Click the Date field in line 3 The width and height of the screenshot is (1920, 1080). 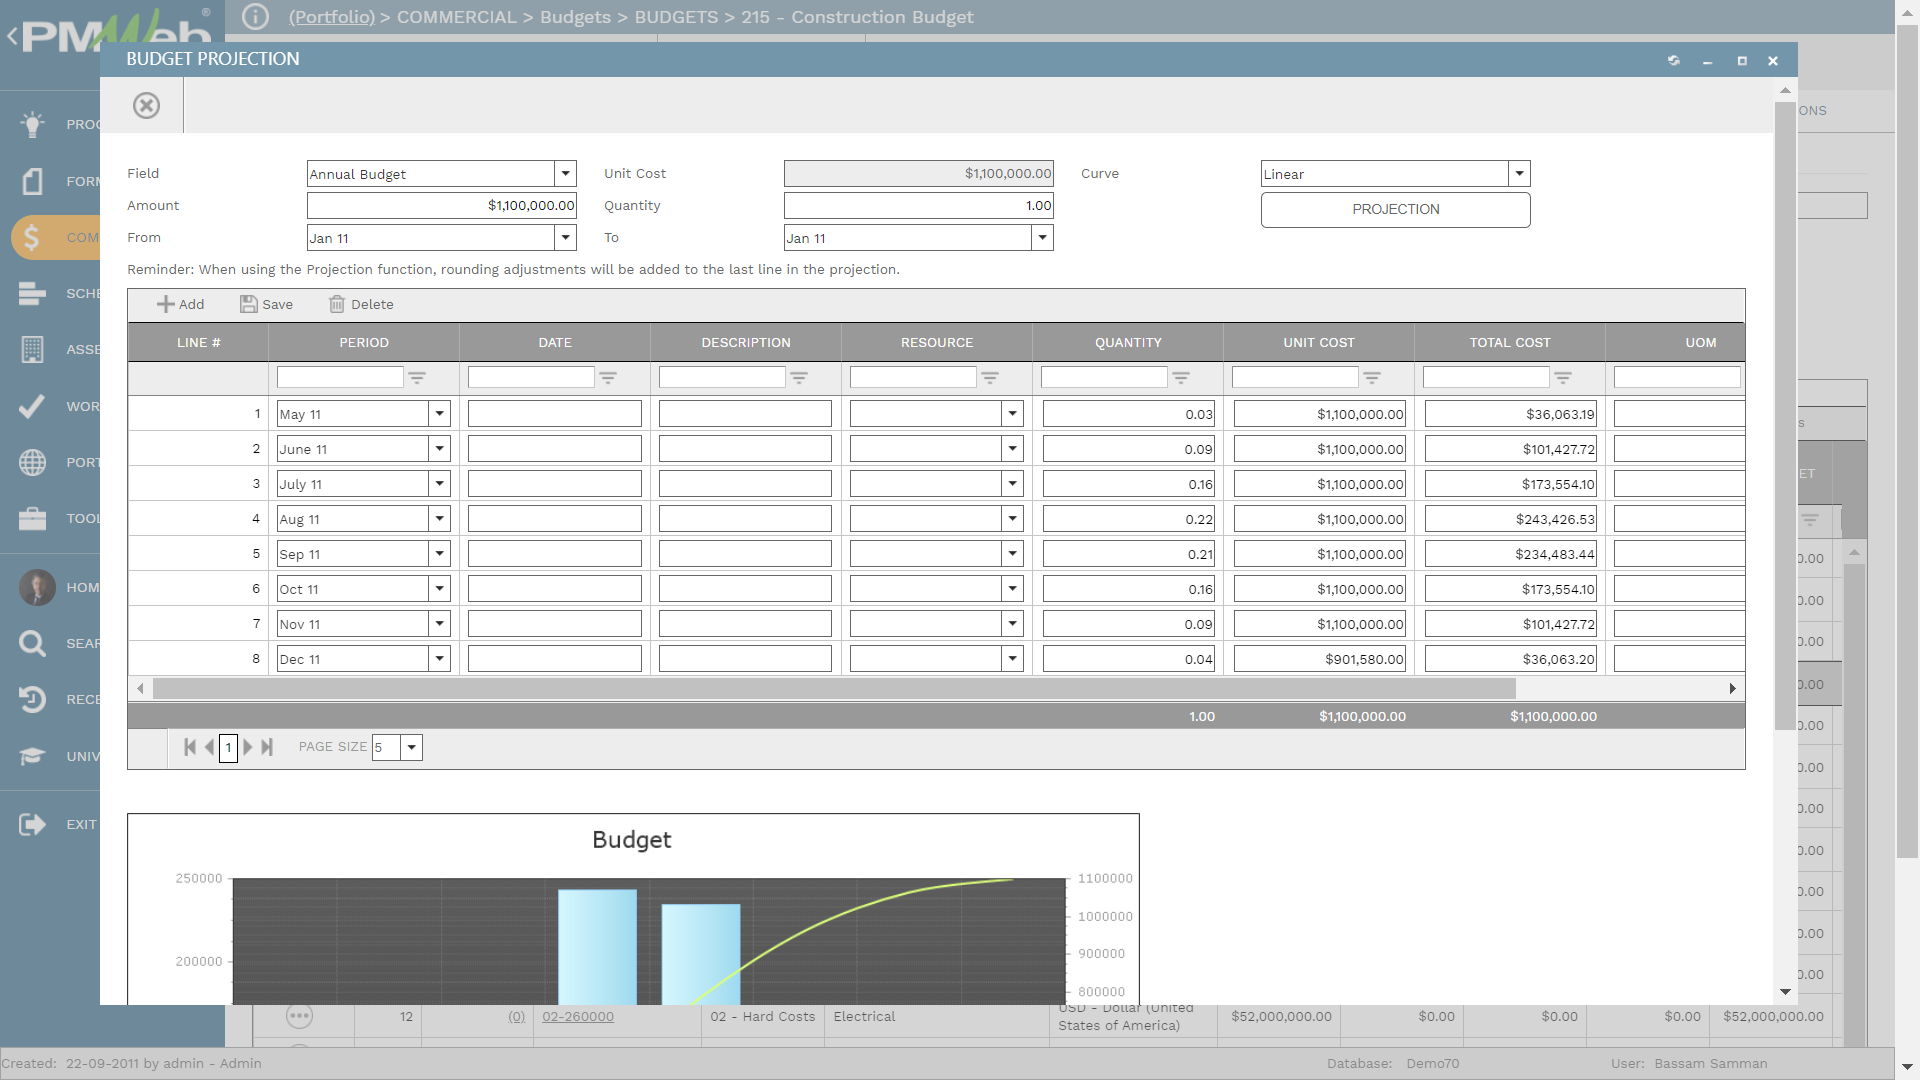[x=555, y=483]
